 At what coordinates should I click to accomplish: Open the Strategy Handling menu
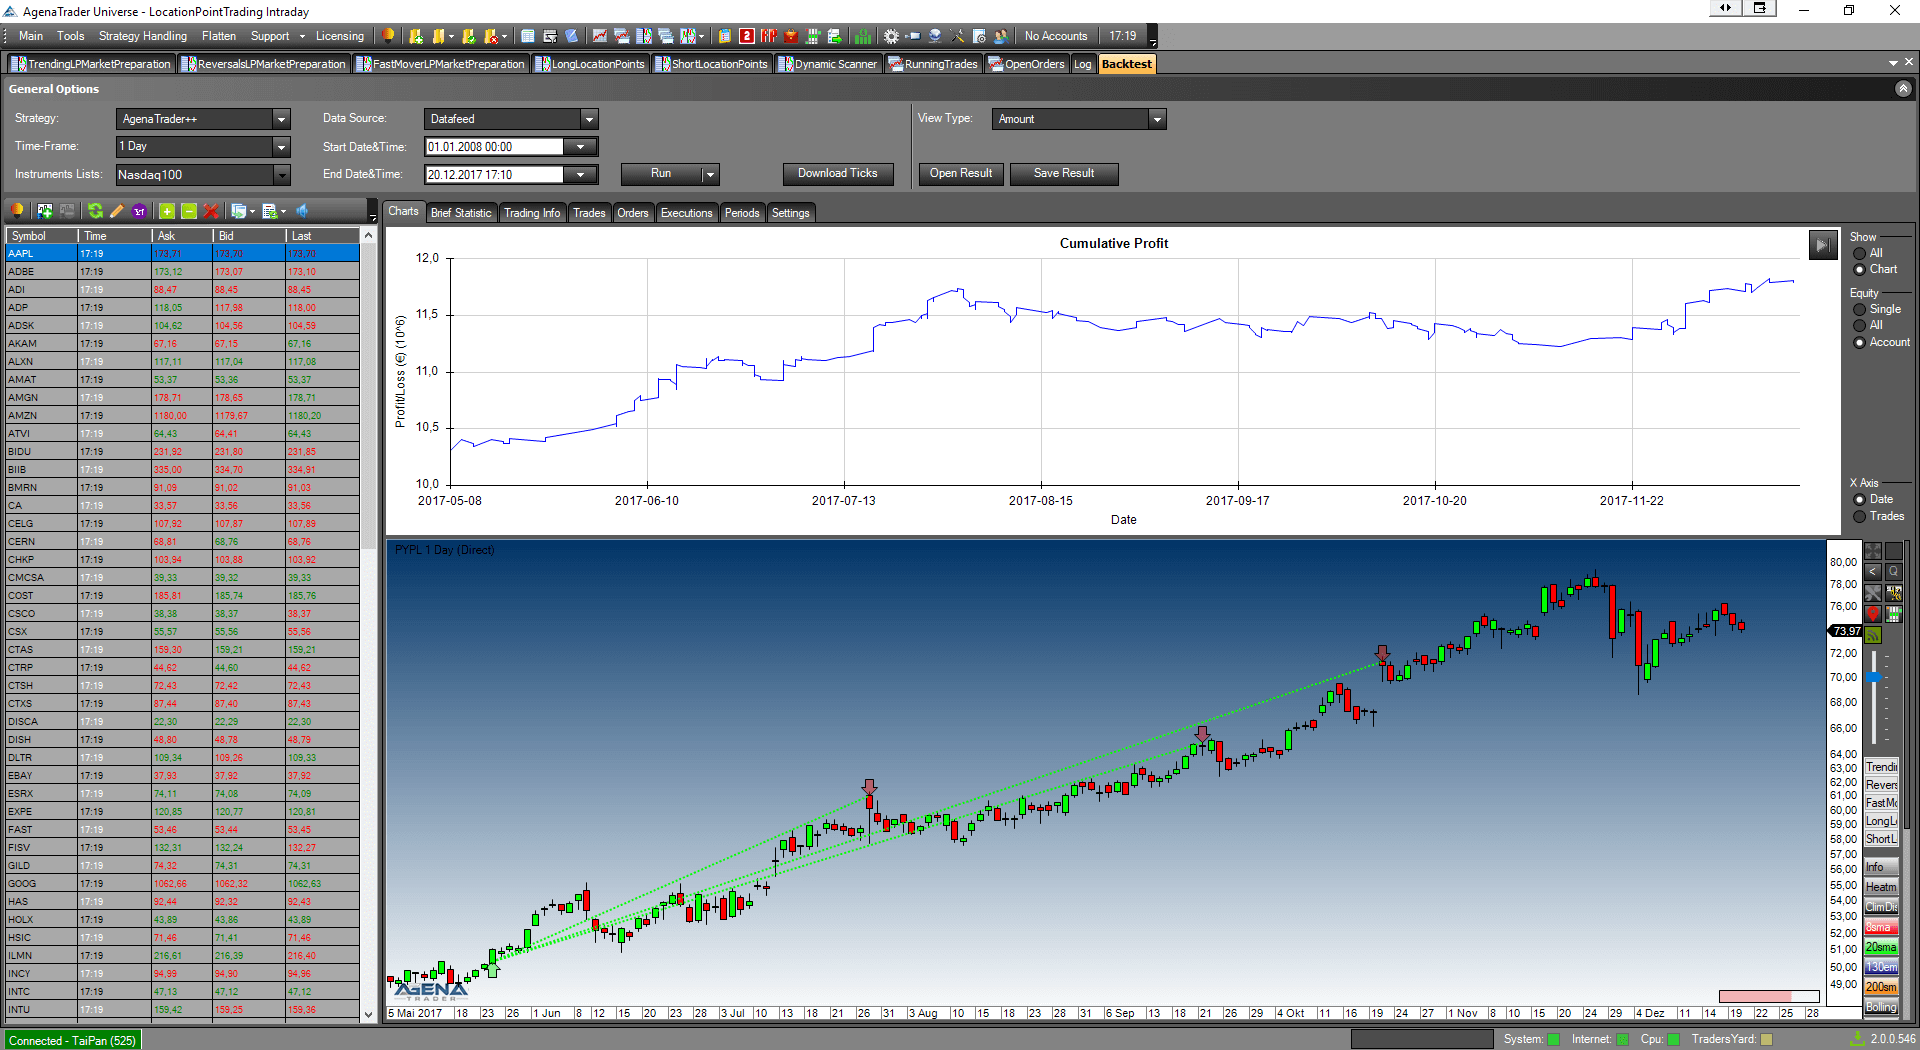coord(143,36)
